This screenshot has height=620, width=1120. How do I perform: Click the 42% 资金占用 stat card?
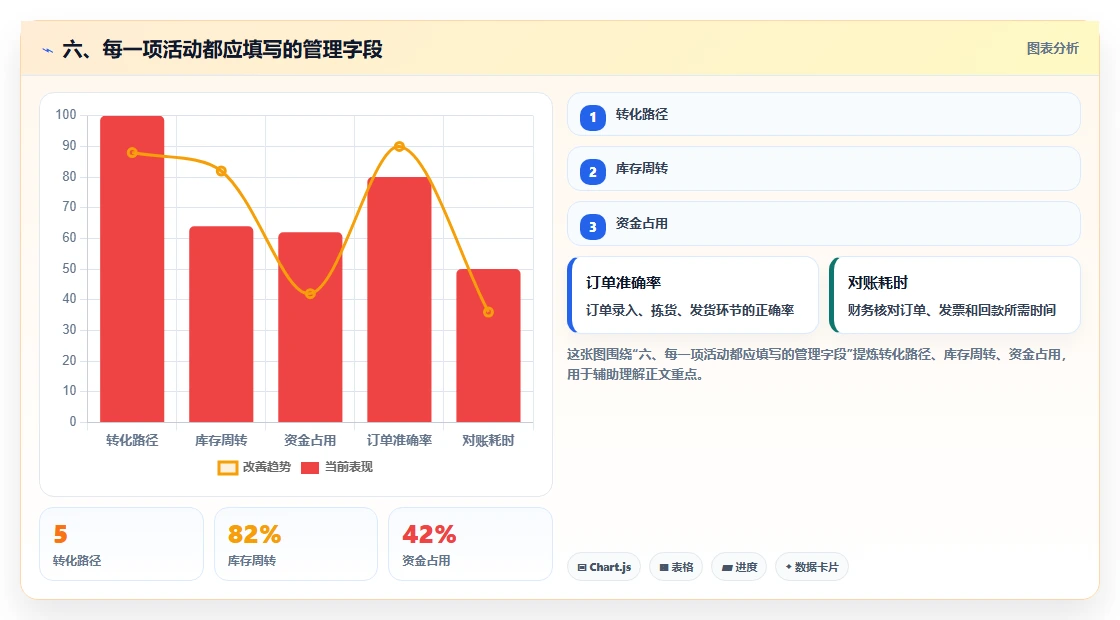click(x=470, y=544)
